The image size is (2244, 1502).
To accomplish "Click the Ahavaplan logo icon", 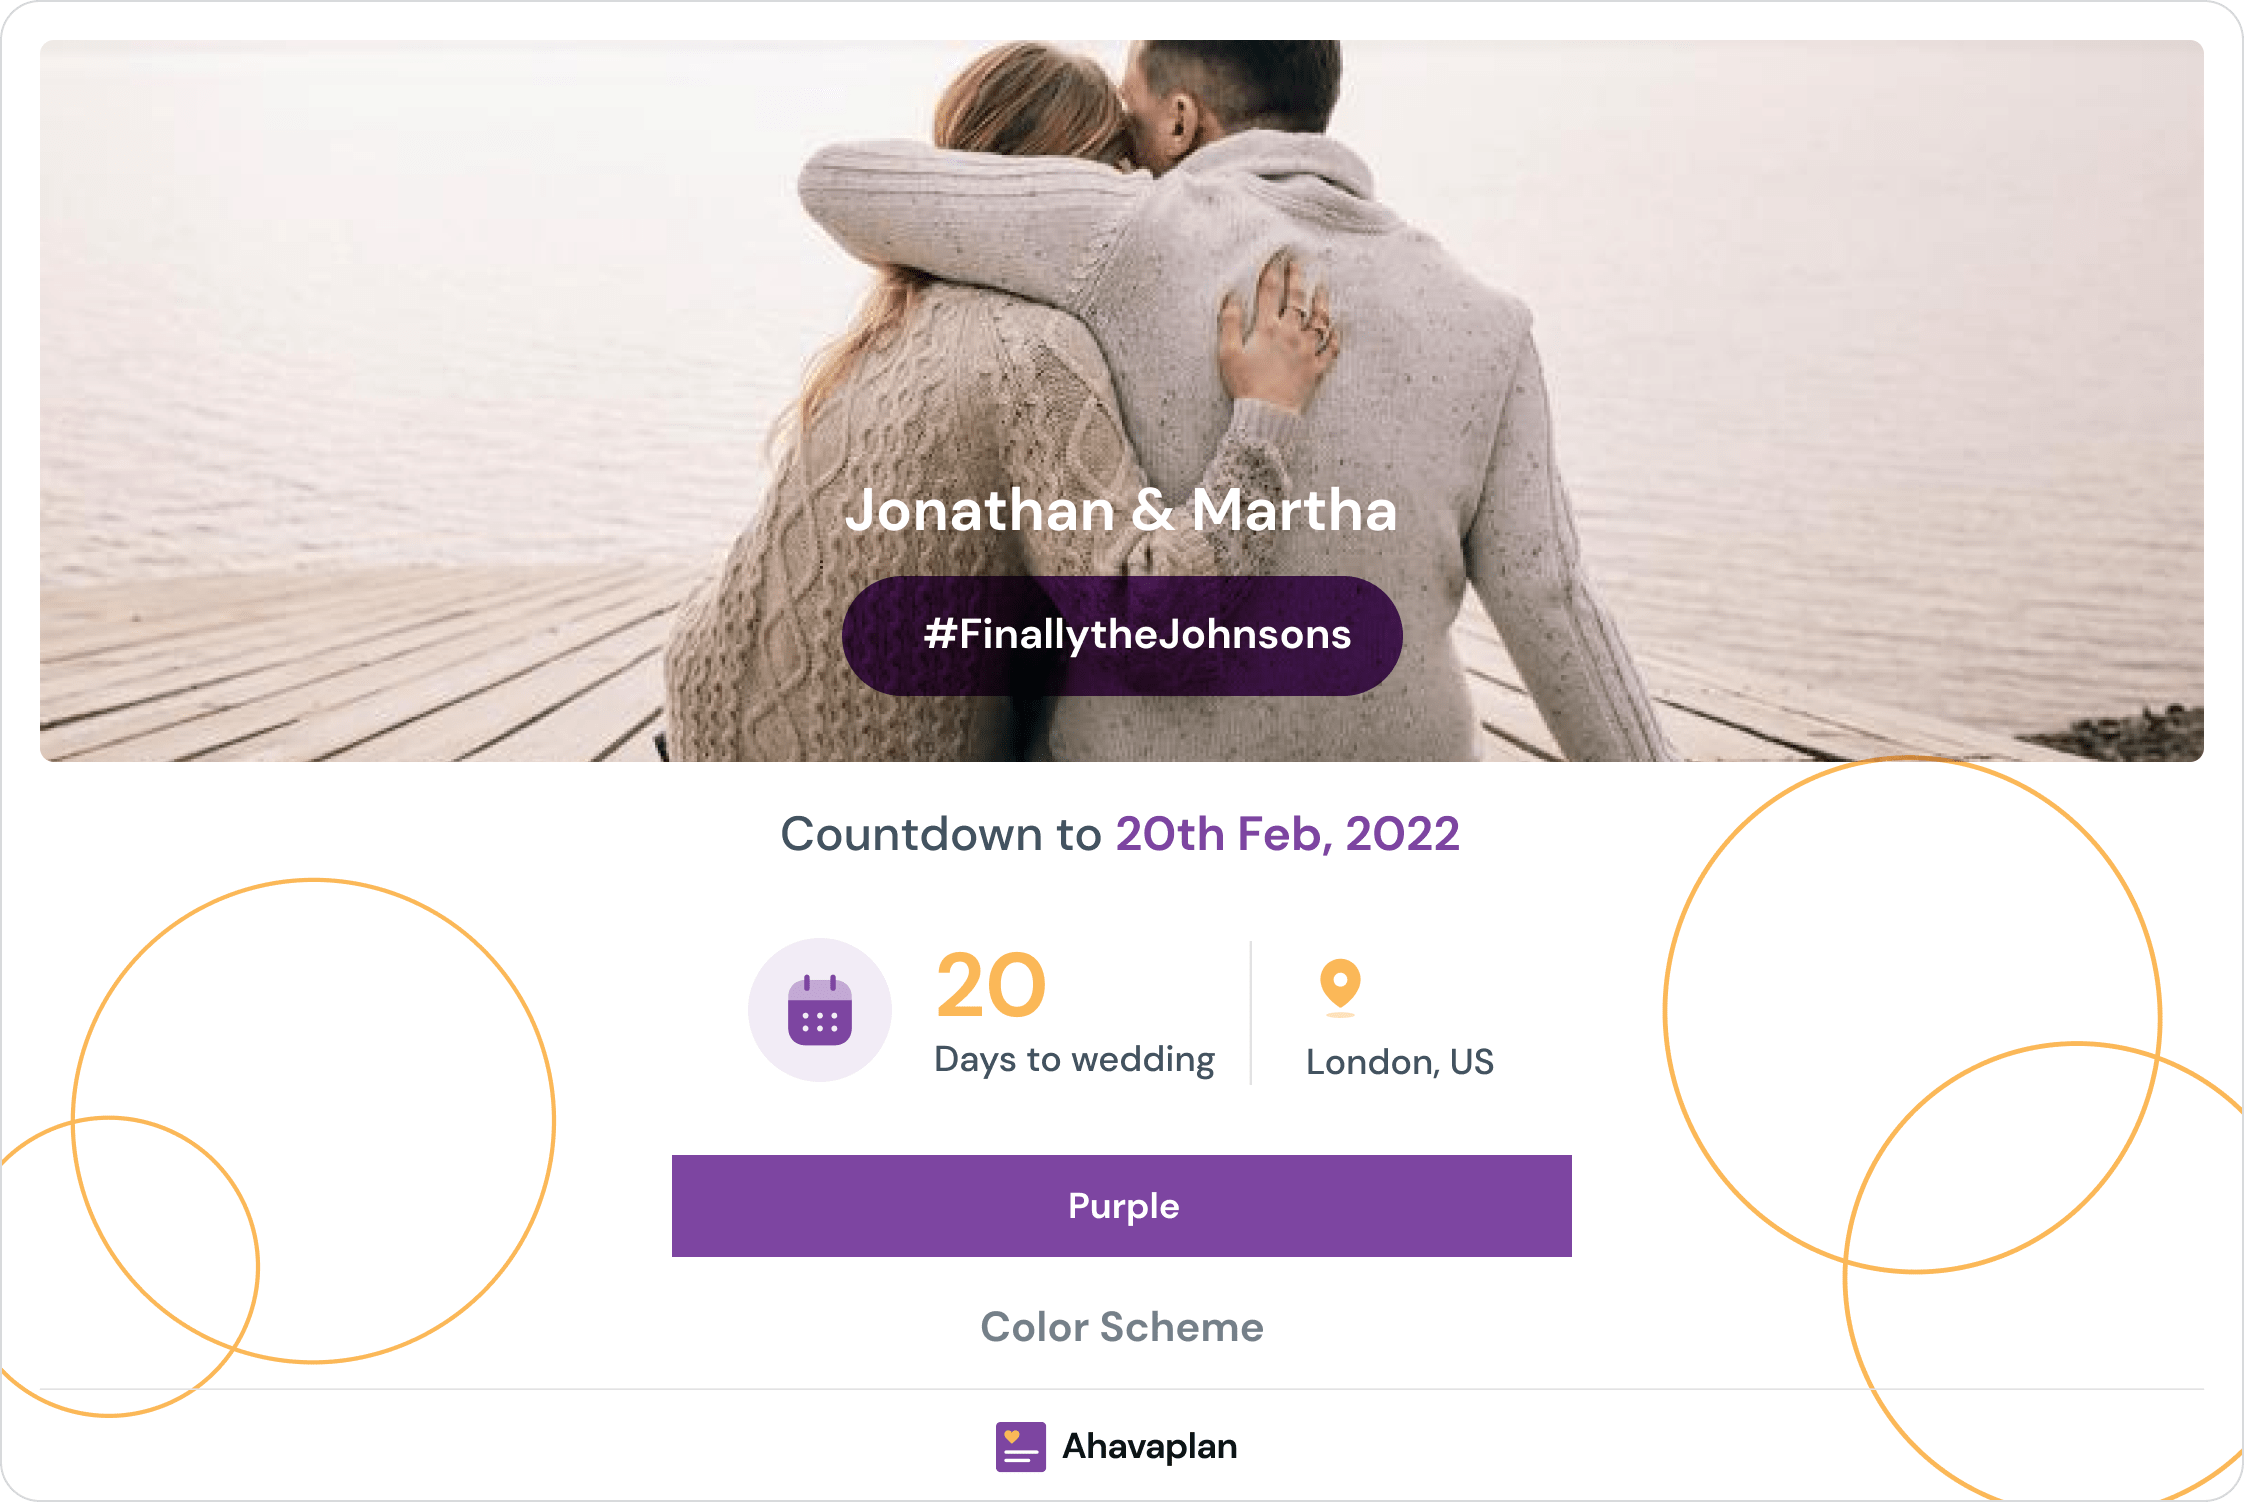I will [x=1020, y=1446].
